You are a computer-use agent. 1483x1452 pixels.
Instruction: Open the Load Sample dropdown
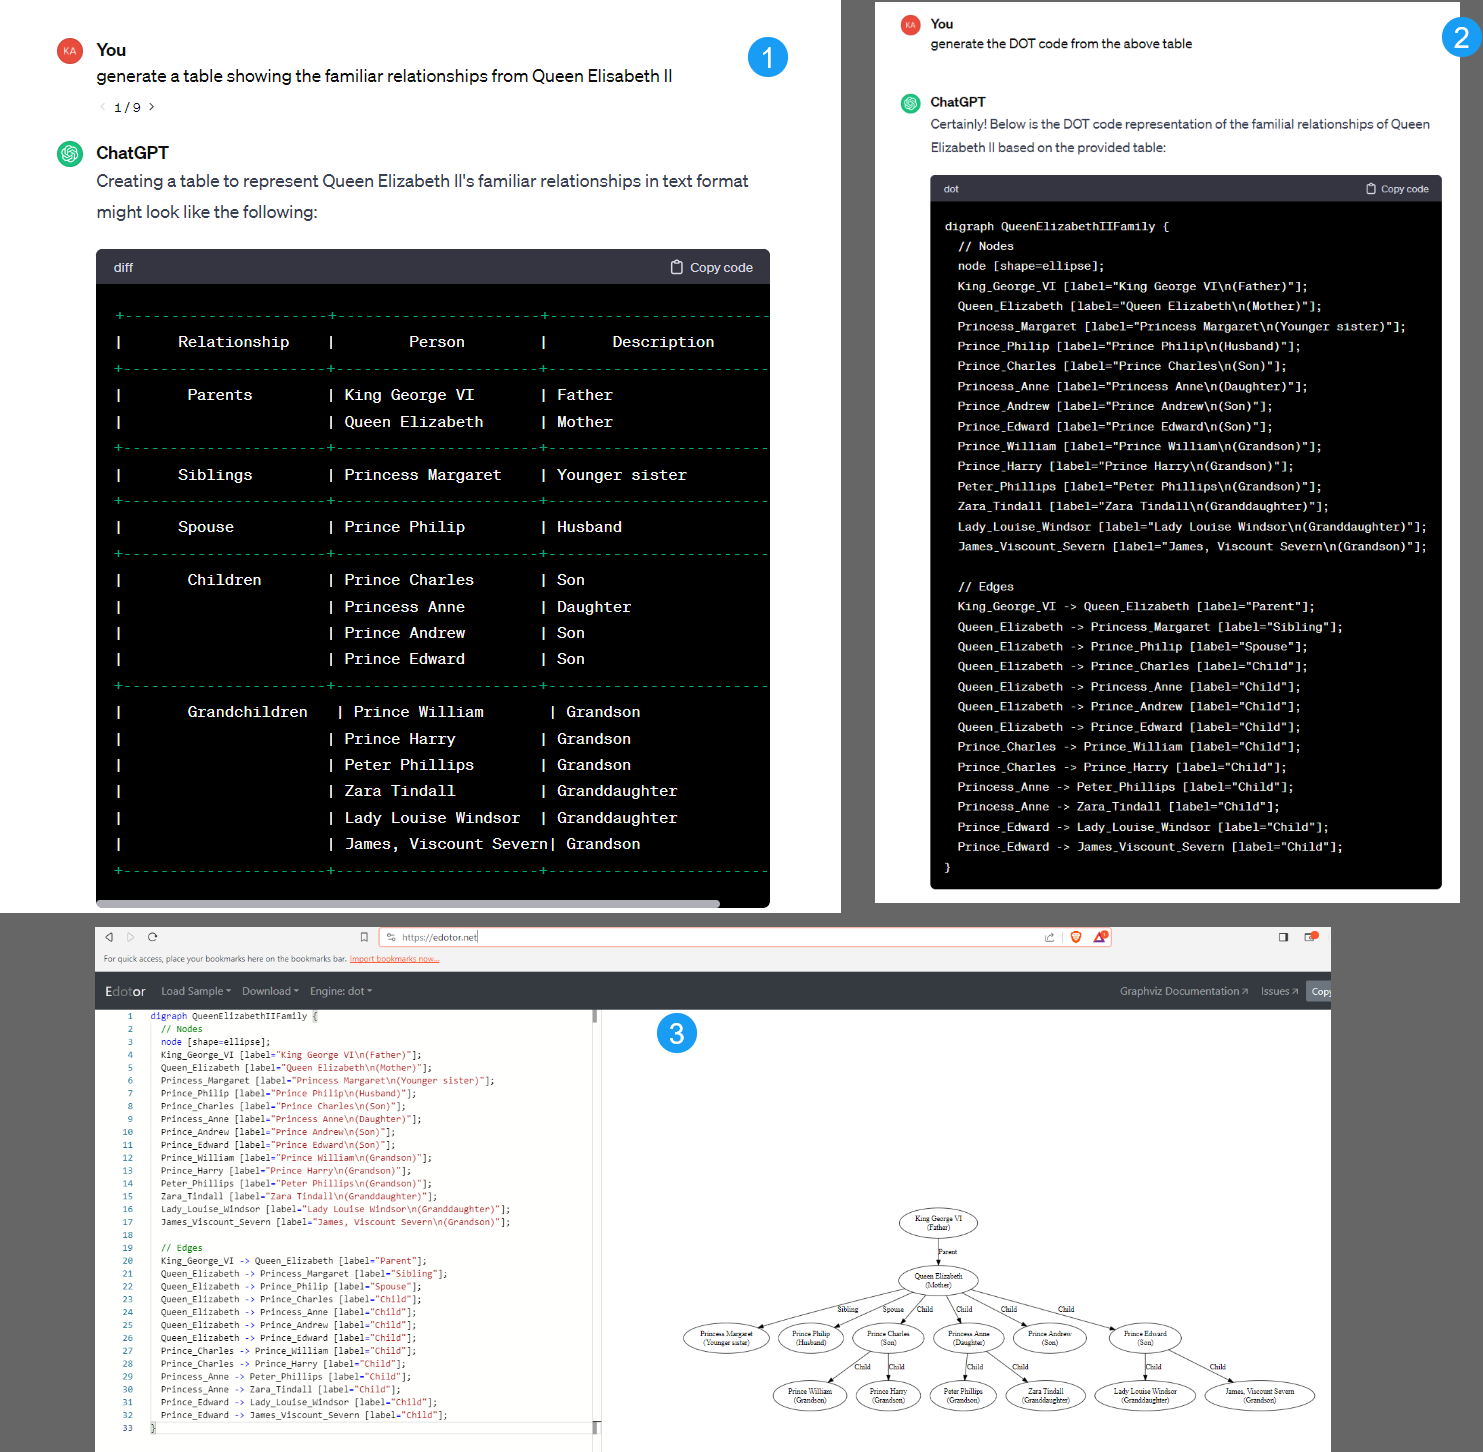click(196, 991)
